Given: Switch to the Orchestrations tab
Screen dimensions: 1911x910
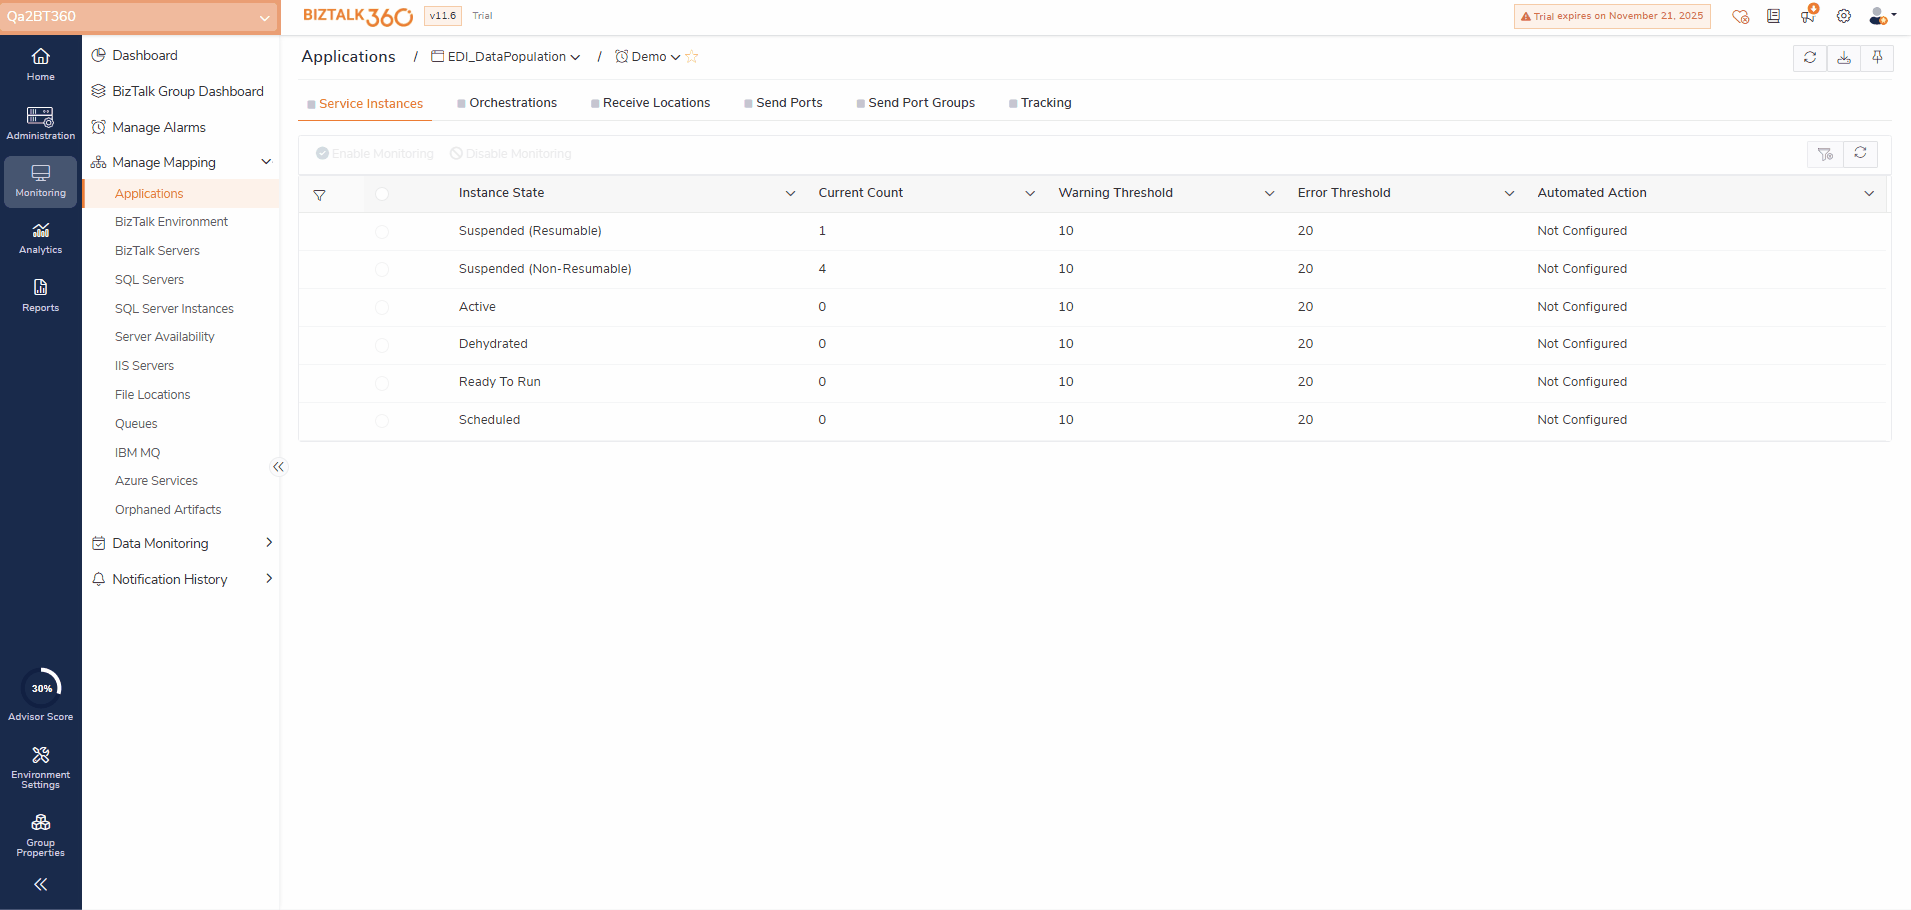Looking at the screenshot, I should (x=512, y=103).
